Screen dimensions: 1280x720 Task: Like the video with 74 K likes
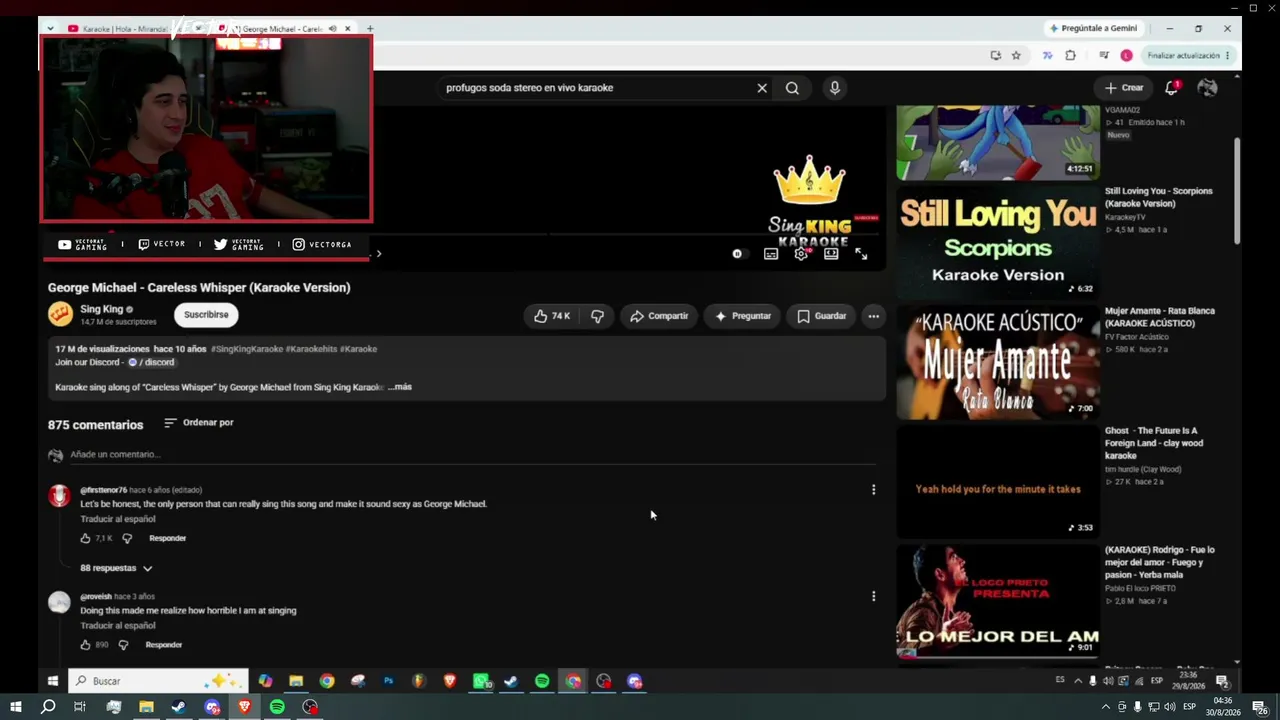552,316
